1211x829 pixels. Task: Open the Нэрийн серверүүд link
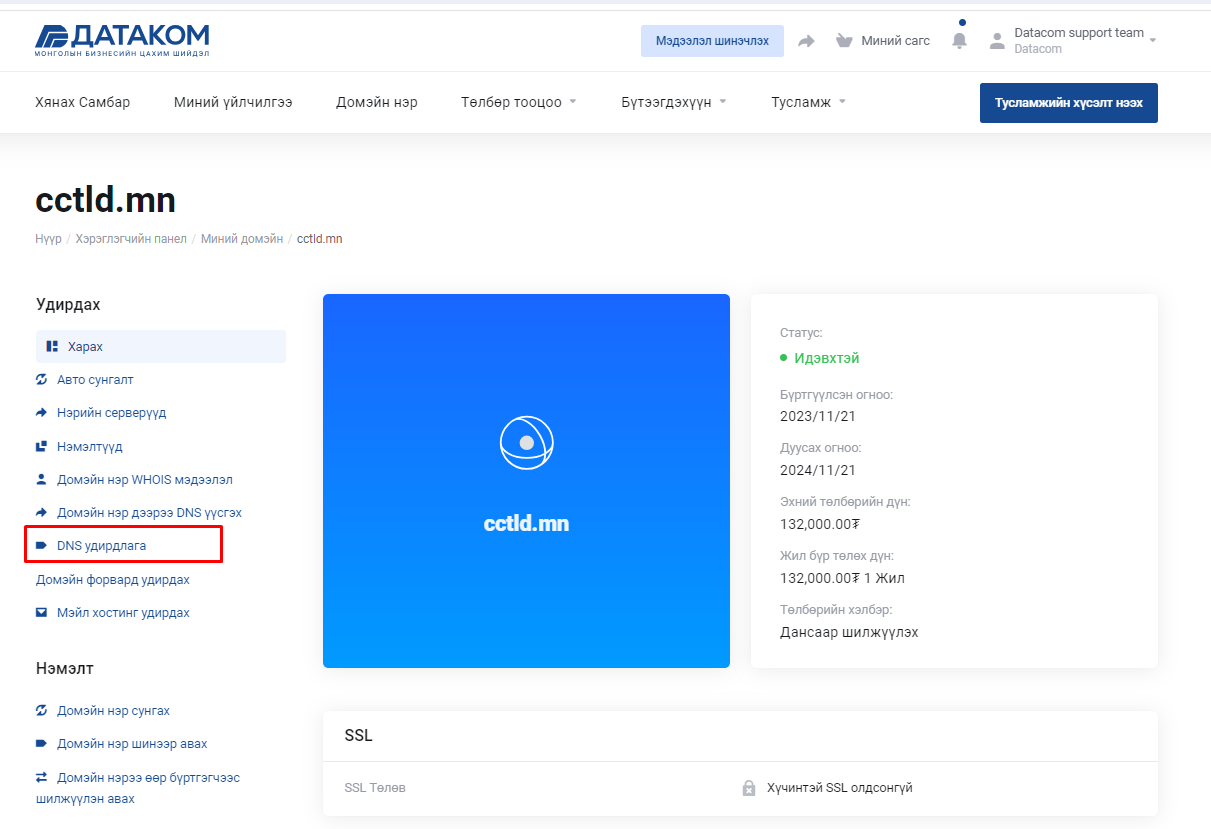pyautogui.click(x=112, y=413)
